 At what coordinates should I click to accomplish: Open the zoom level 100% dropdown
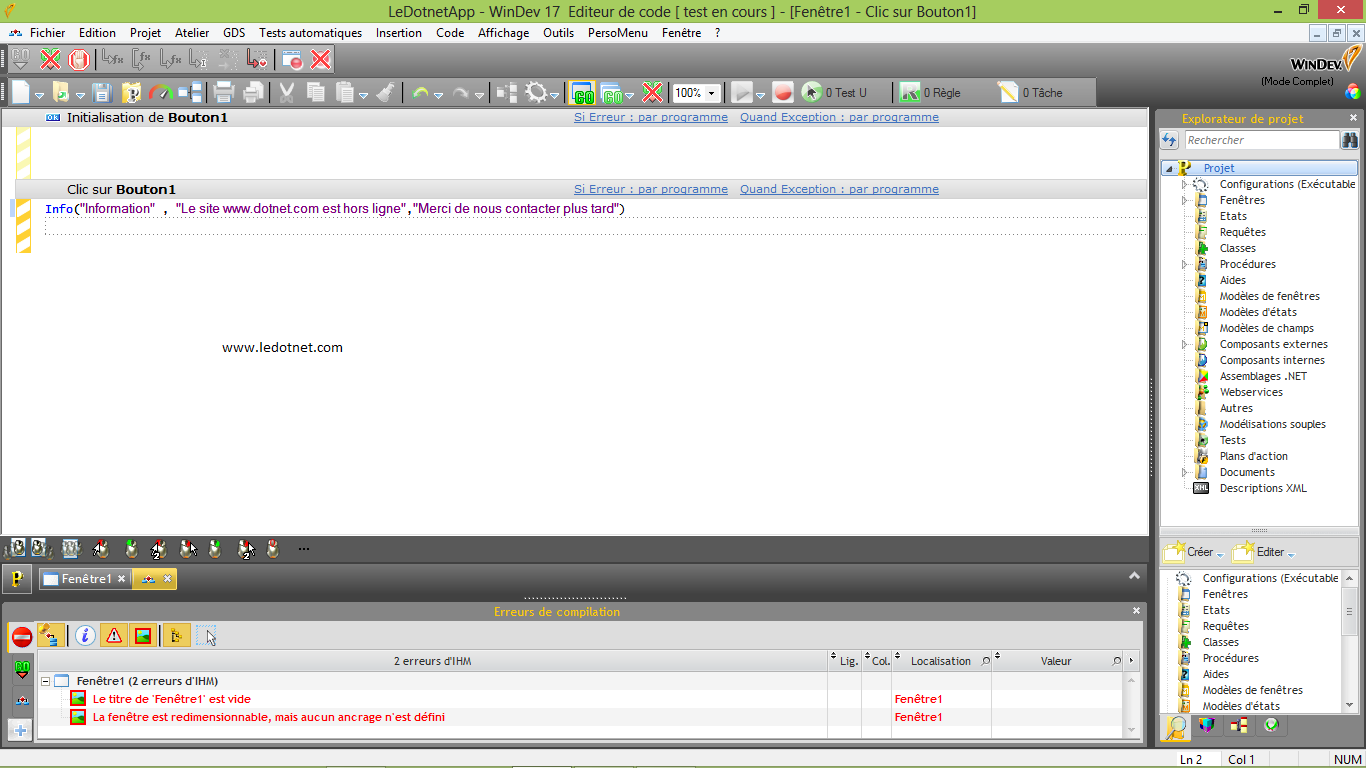click(x=712, y=92)
